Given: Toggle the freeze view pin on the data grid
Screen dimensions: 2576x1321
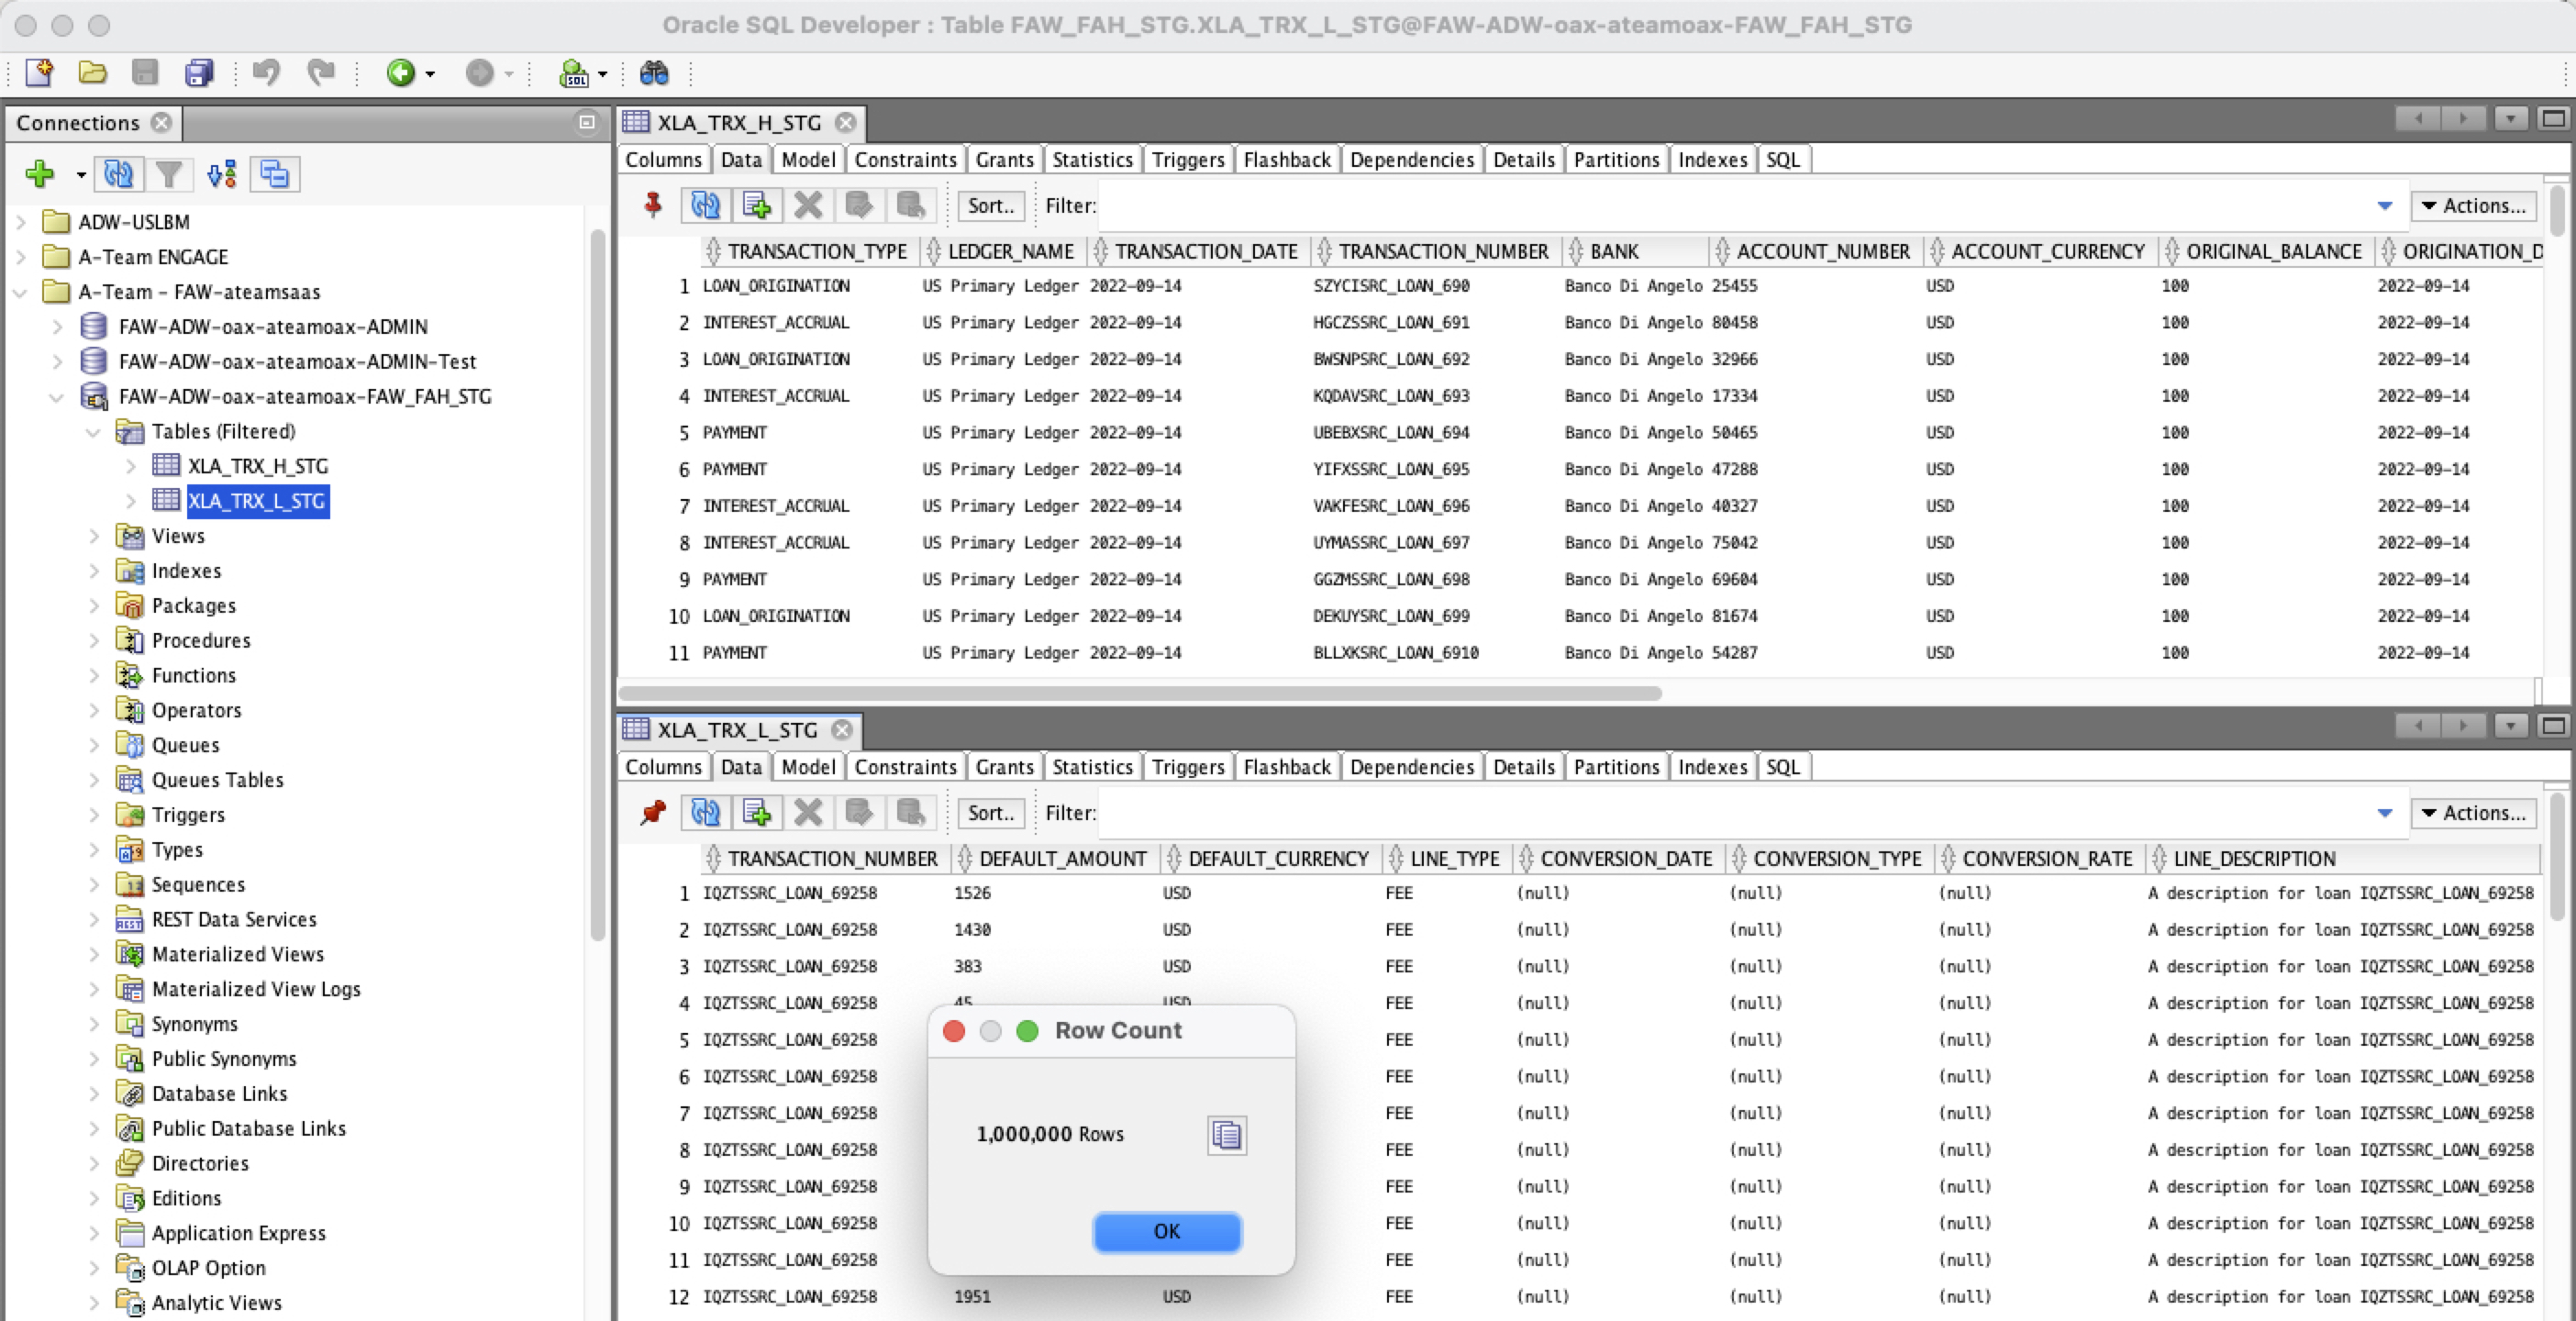Looking at the screenshot, I should 653,205.
